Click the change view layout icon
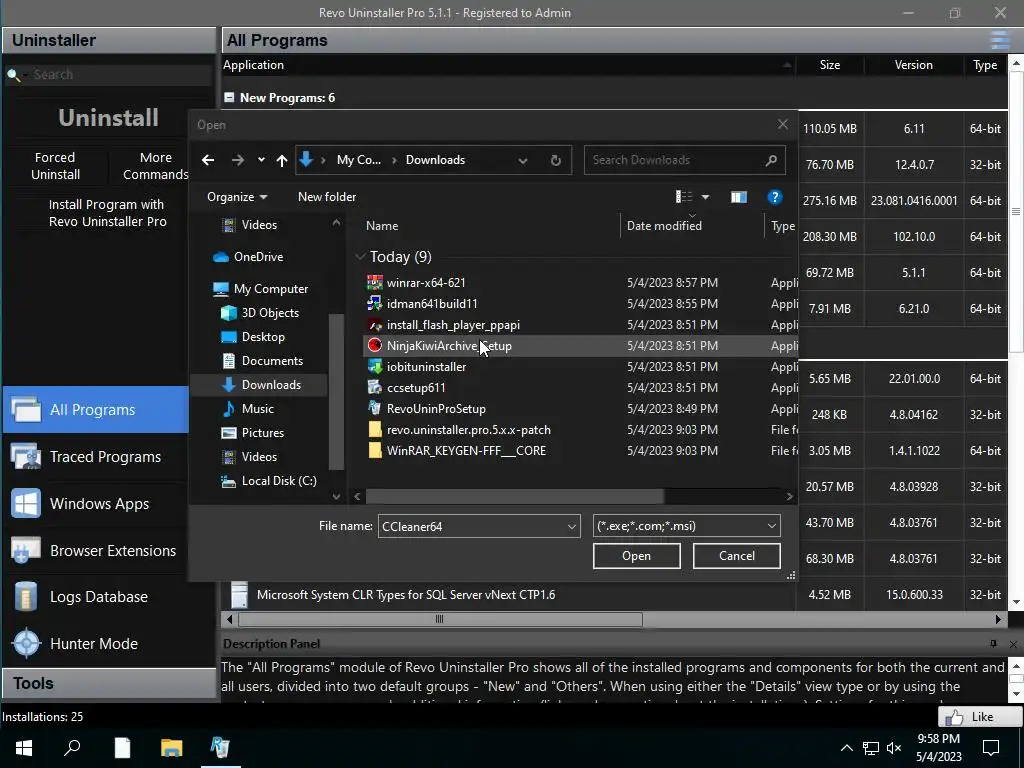 click(684, 197)
